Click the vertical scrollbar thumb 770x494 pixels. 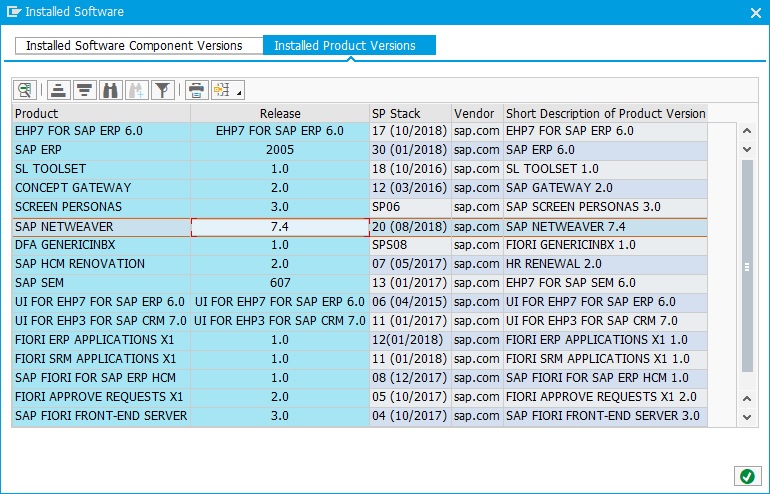[747, 266]
